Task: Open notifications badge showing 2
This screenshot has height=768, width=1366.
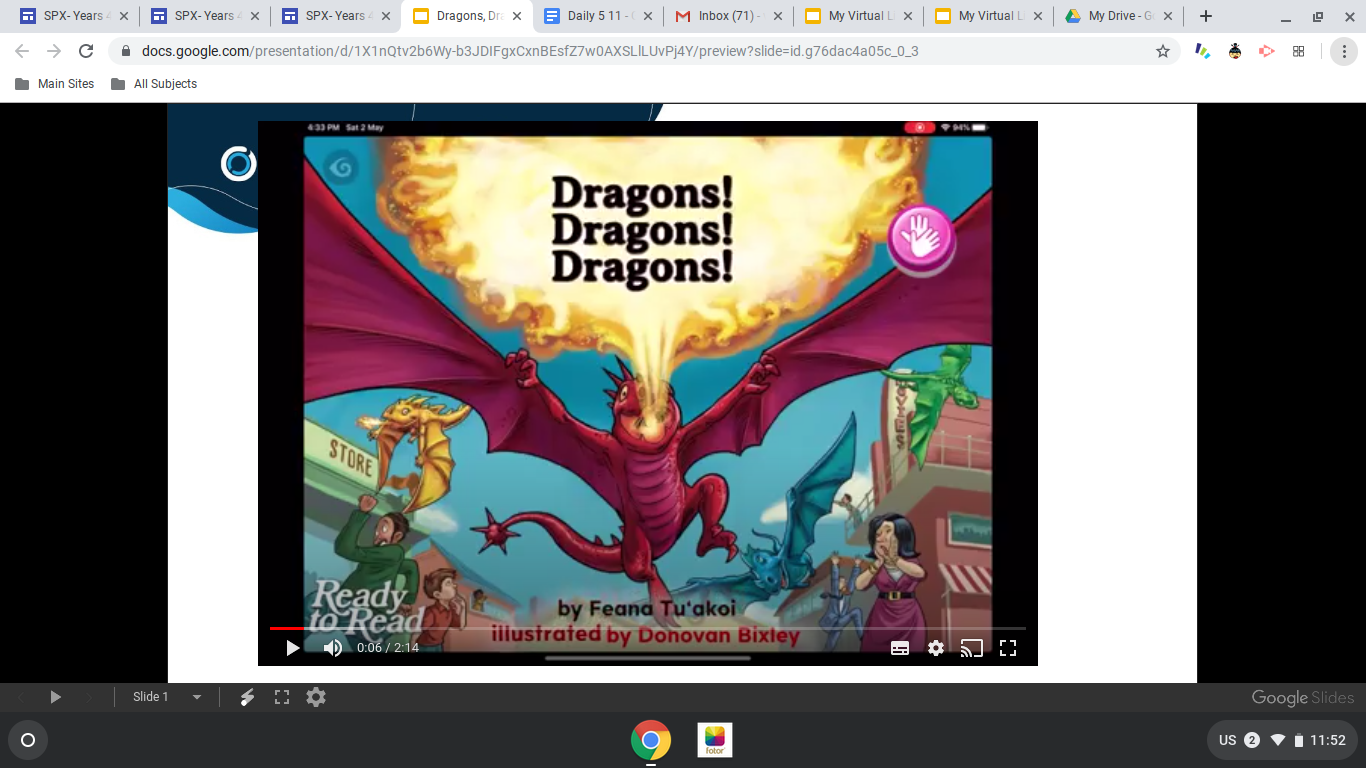Action: click(x=1252, y=740)
